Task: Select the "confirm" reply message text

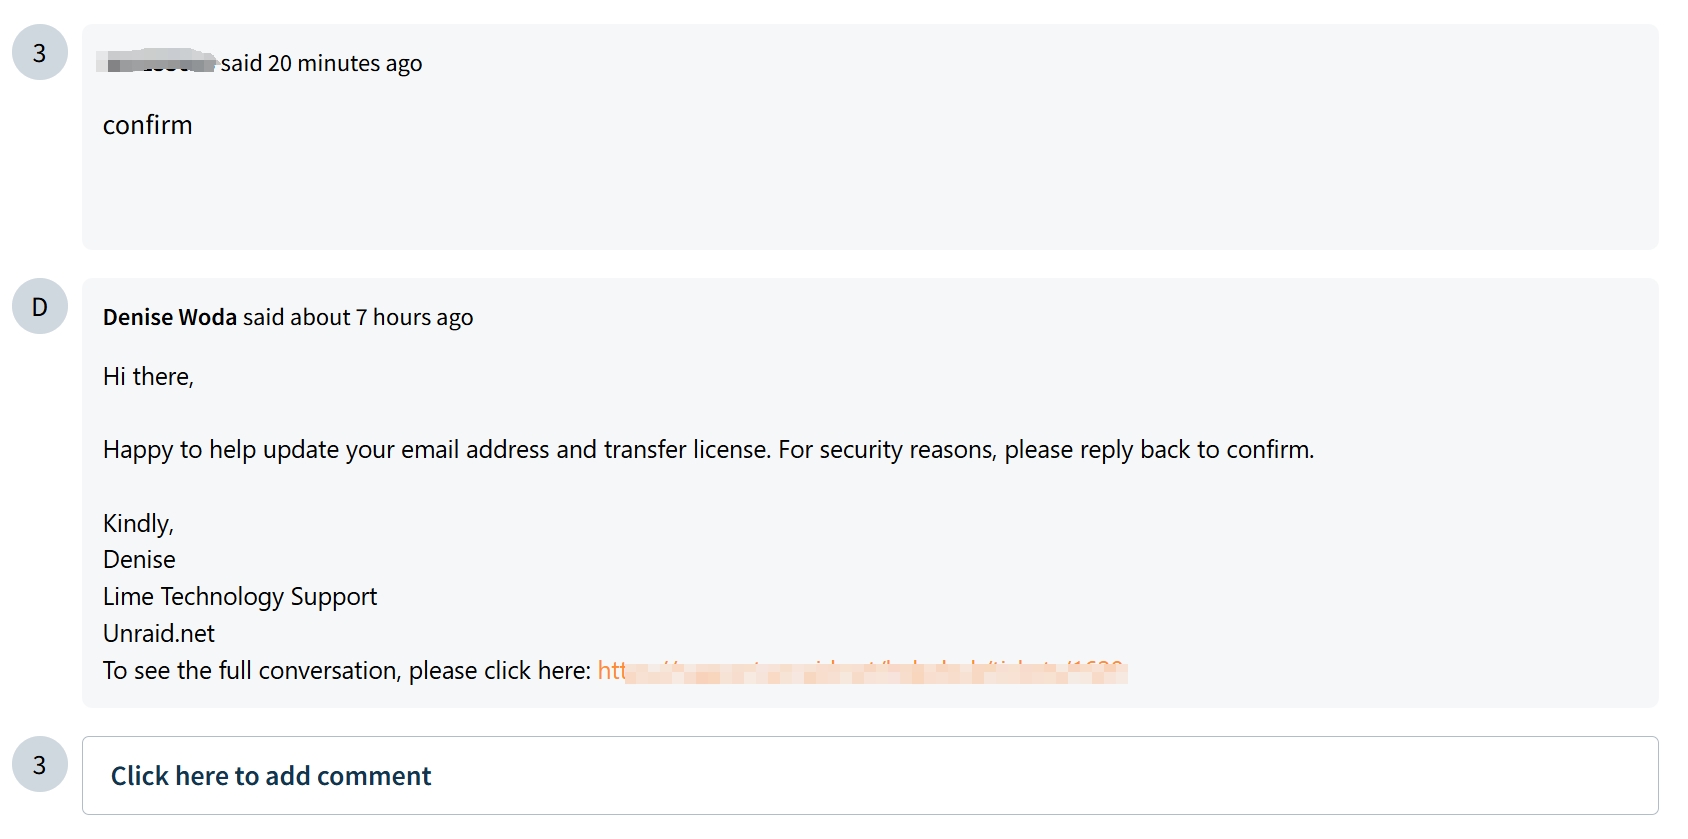Action: [x=147, y=125]
